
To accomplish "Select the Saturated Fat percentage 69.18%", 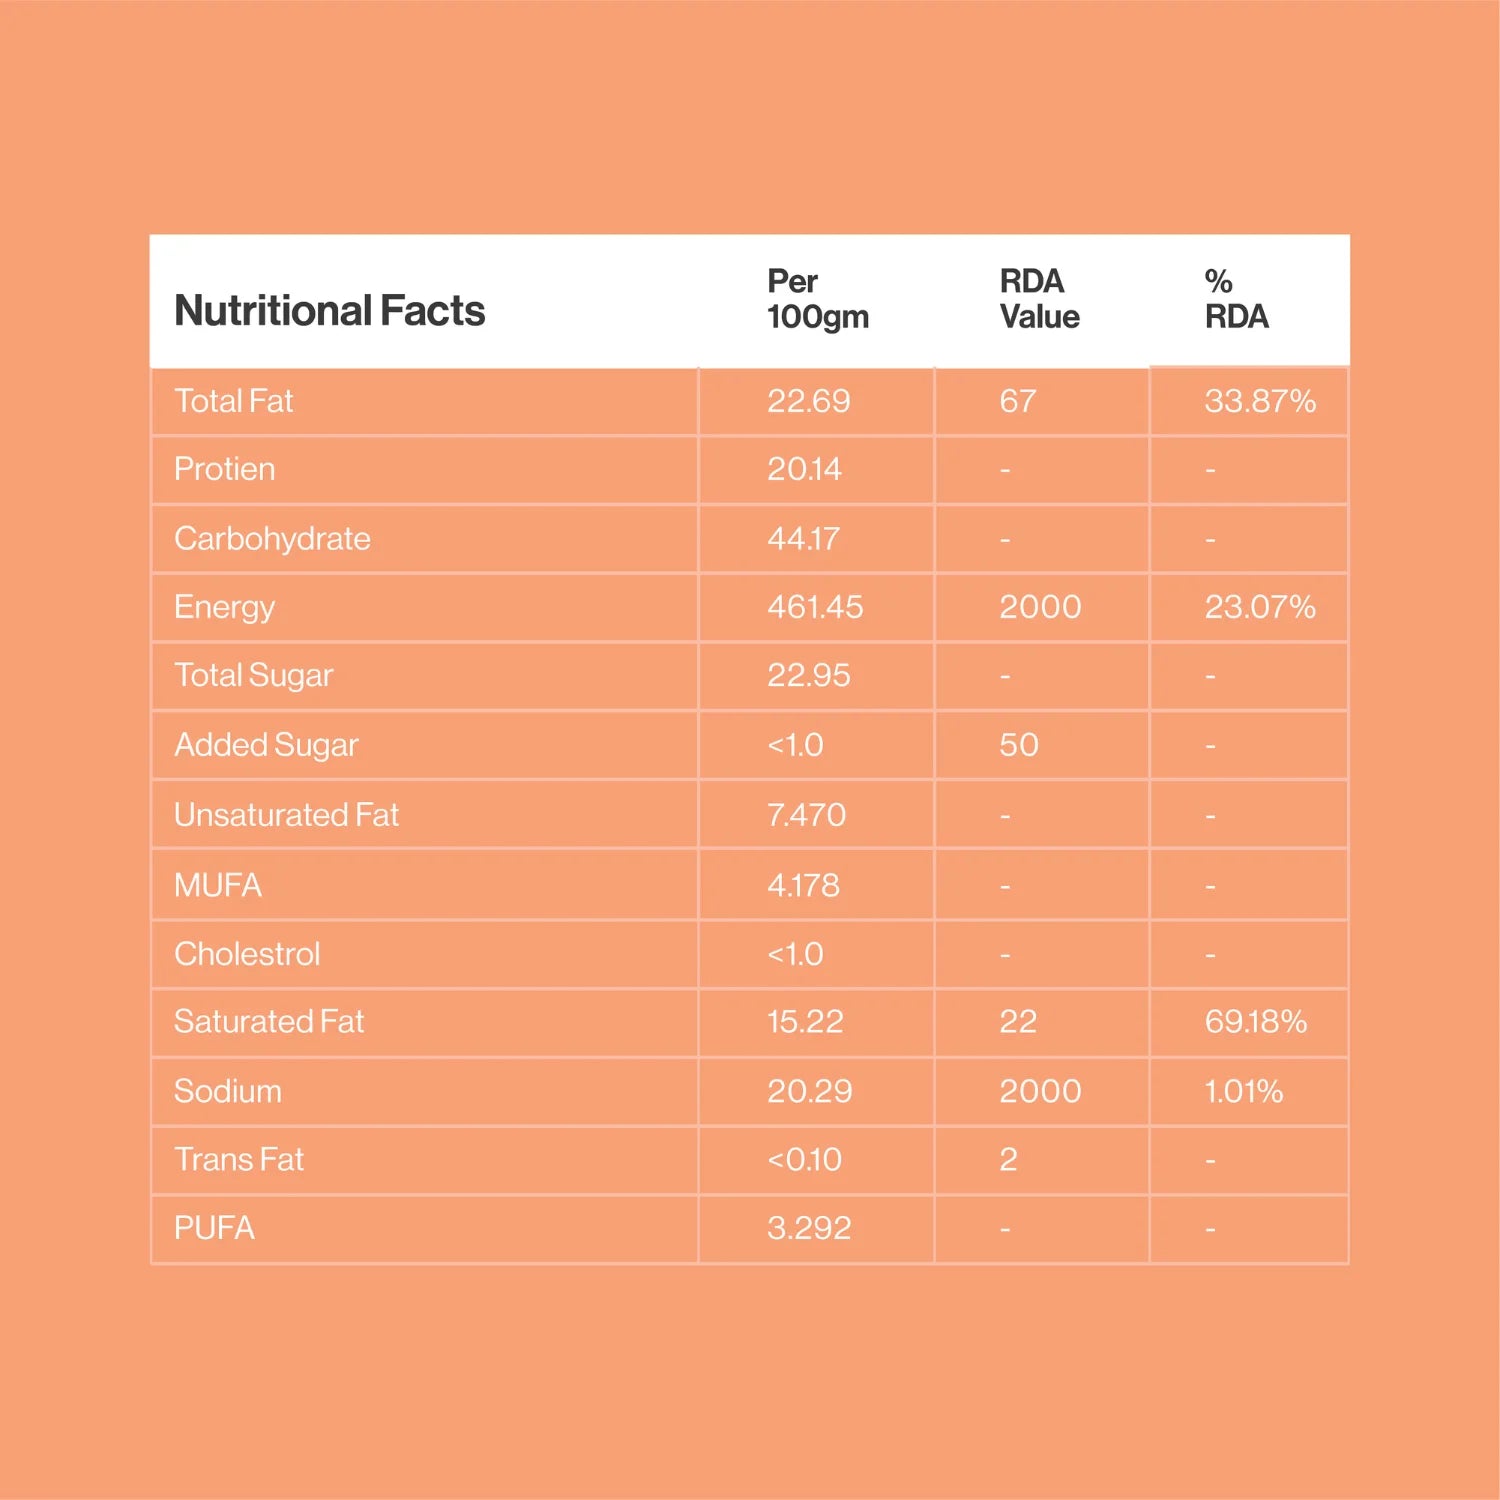I will tap(1255, 1022).
